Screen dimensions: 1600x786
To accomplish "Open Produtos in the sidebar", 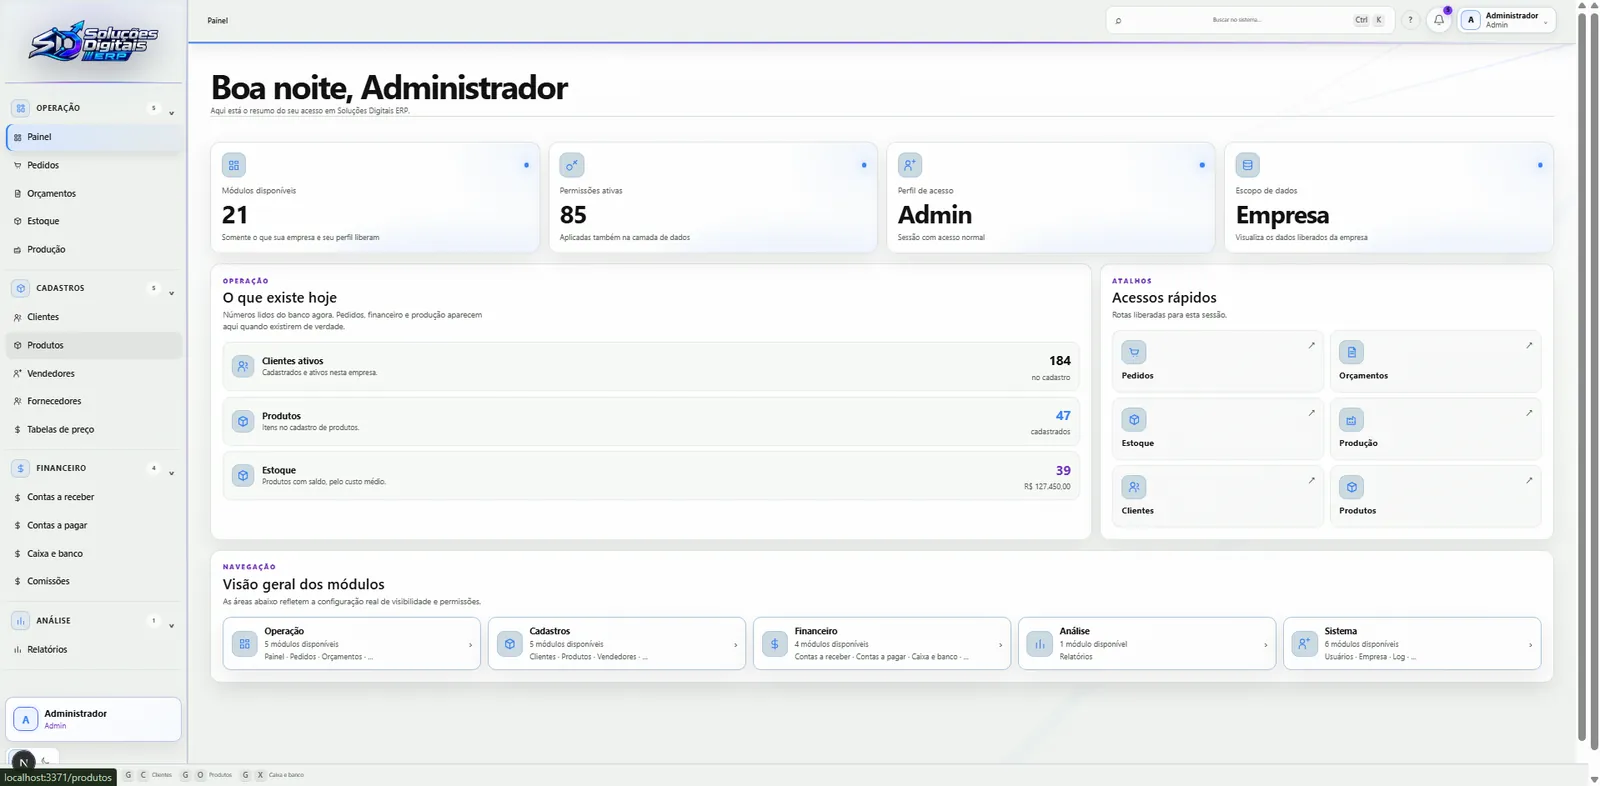I will (x=94, y=345).
